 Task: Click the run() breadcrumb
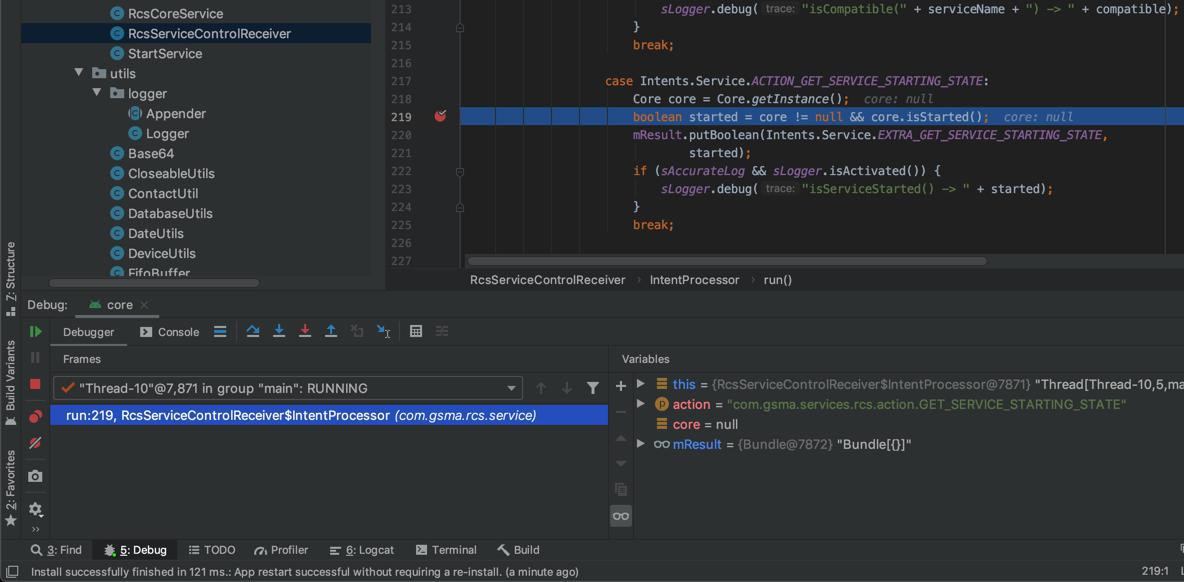tap(778, 280)
